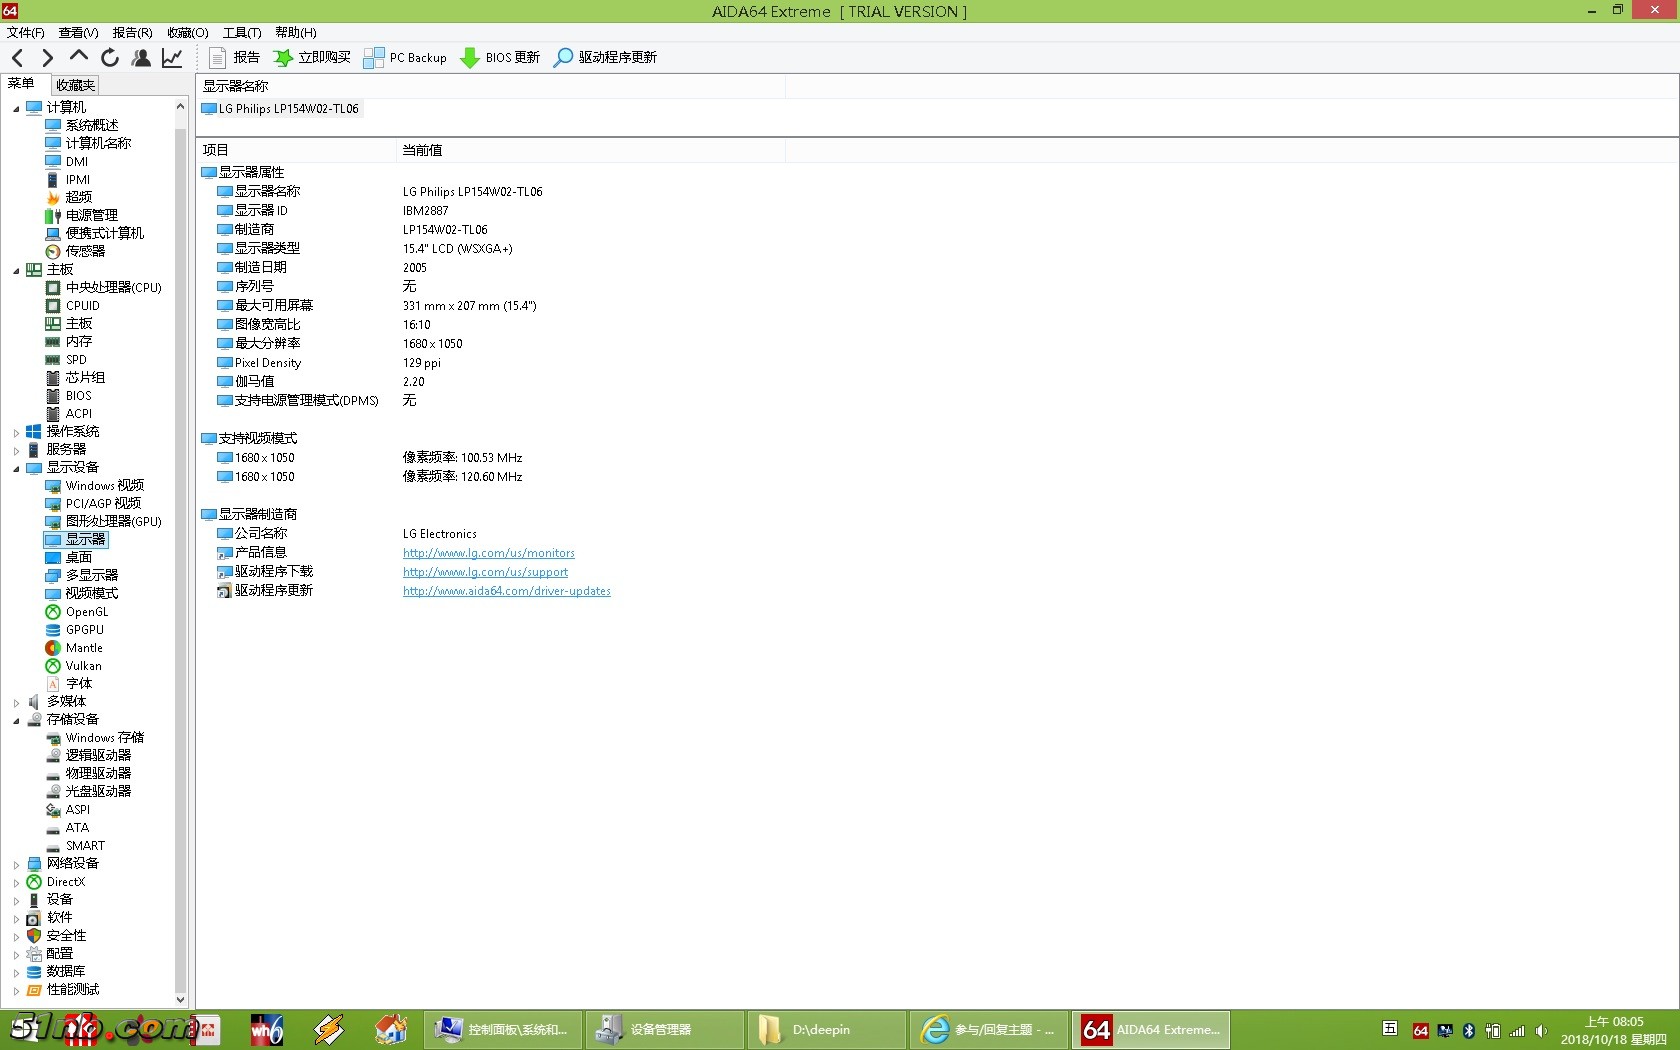Open the graph chart toolbar icon
The height and width of the screenshot is (1050, 1680).
pyautogui.click(x=172, y=58)
